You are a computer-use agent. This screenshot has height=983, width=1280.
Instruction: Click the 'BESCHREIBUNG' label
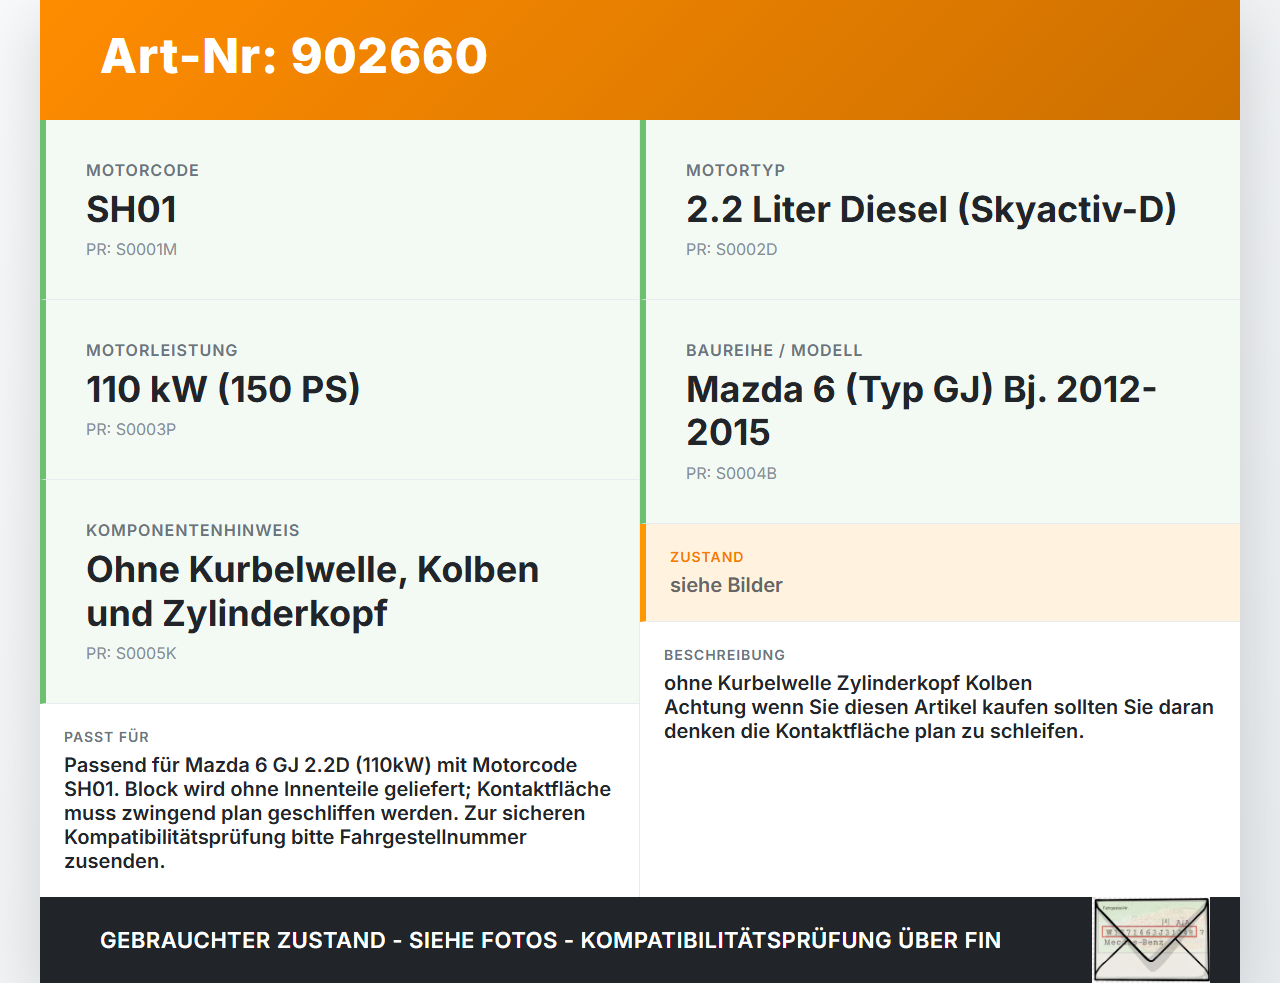[725, 655]
